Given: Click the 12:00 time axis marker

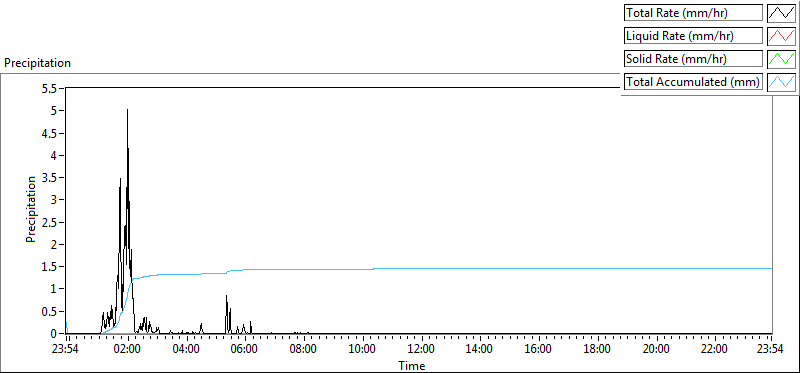Looking at the screenshot, I should (x=422, y=350).
